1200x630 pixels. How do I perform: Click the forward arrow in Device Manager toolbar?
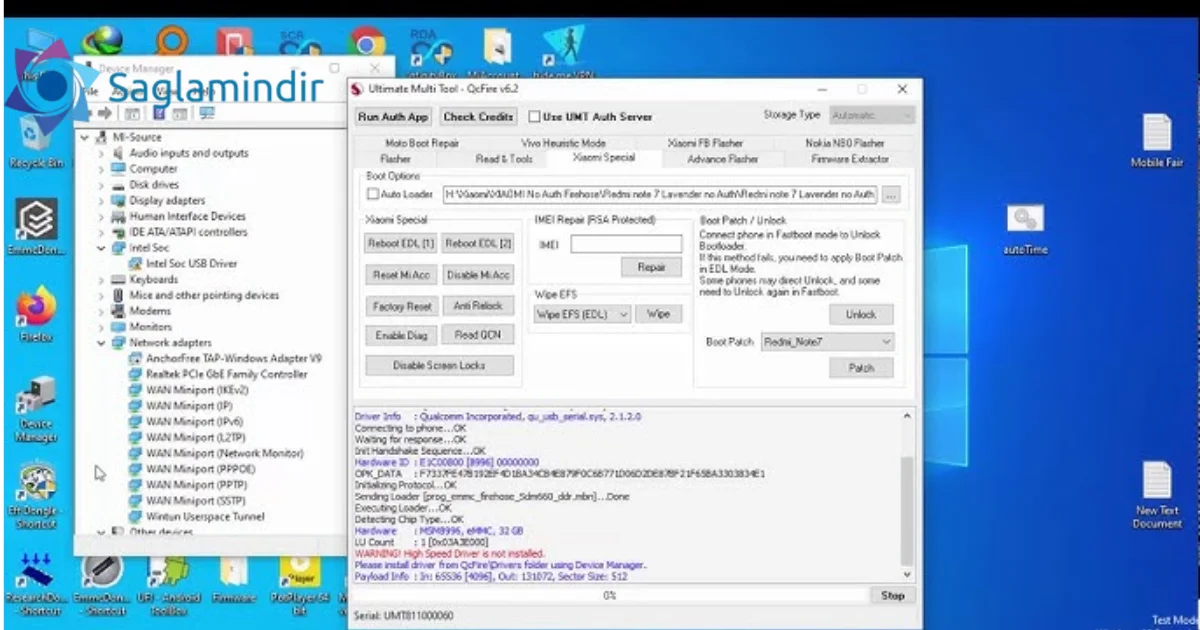click(x=107, y=113)
